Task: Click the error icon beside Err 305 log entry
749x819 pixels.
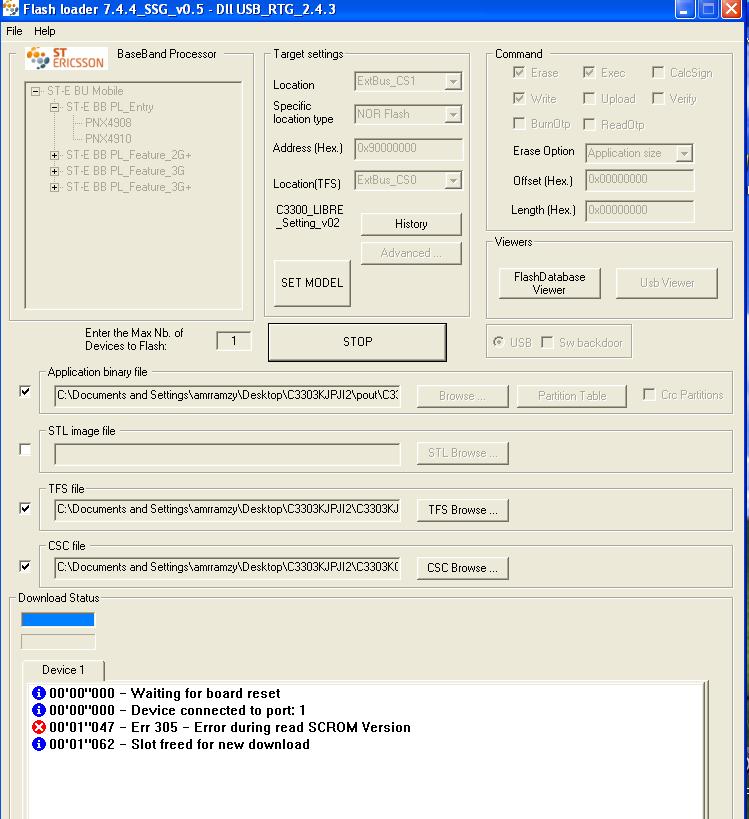Action: (x=39, y=727)
